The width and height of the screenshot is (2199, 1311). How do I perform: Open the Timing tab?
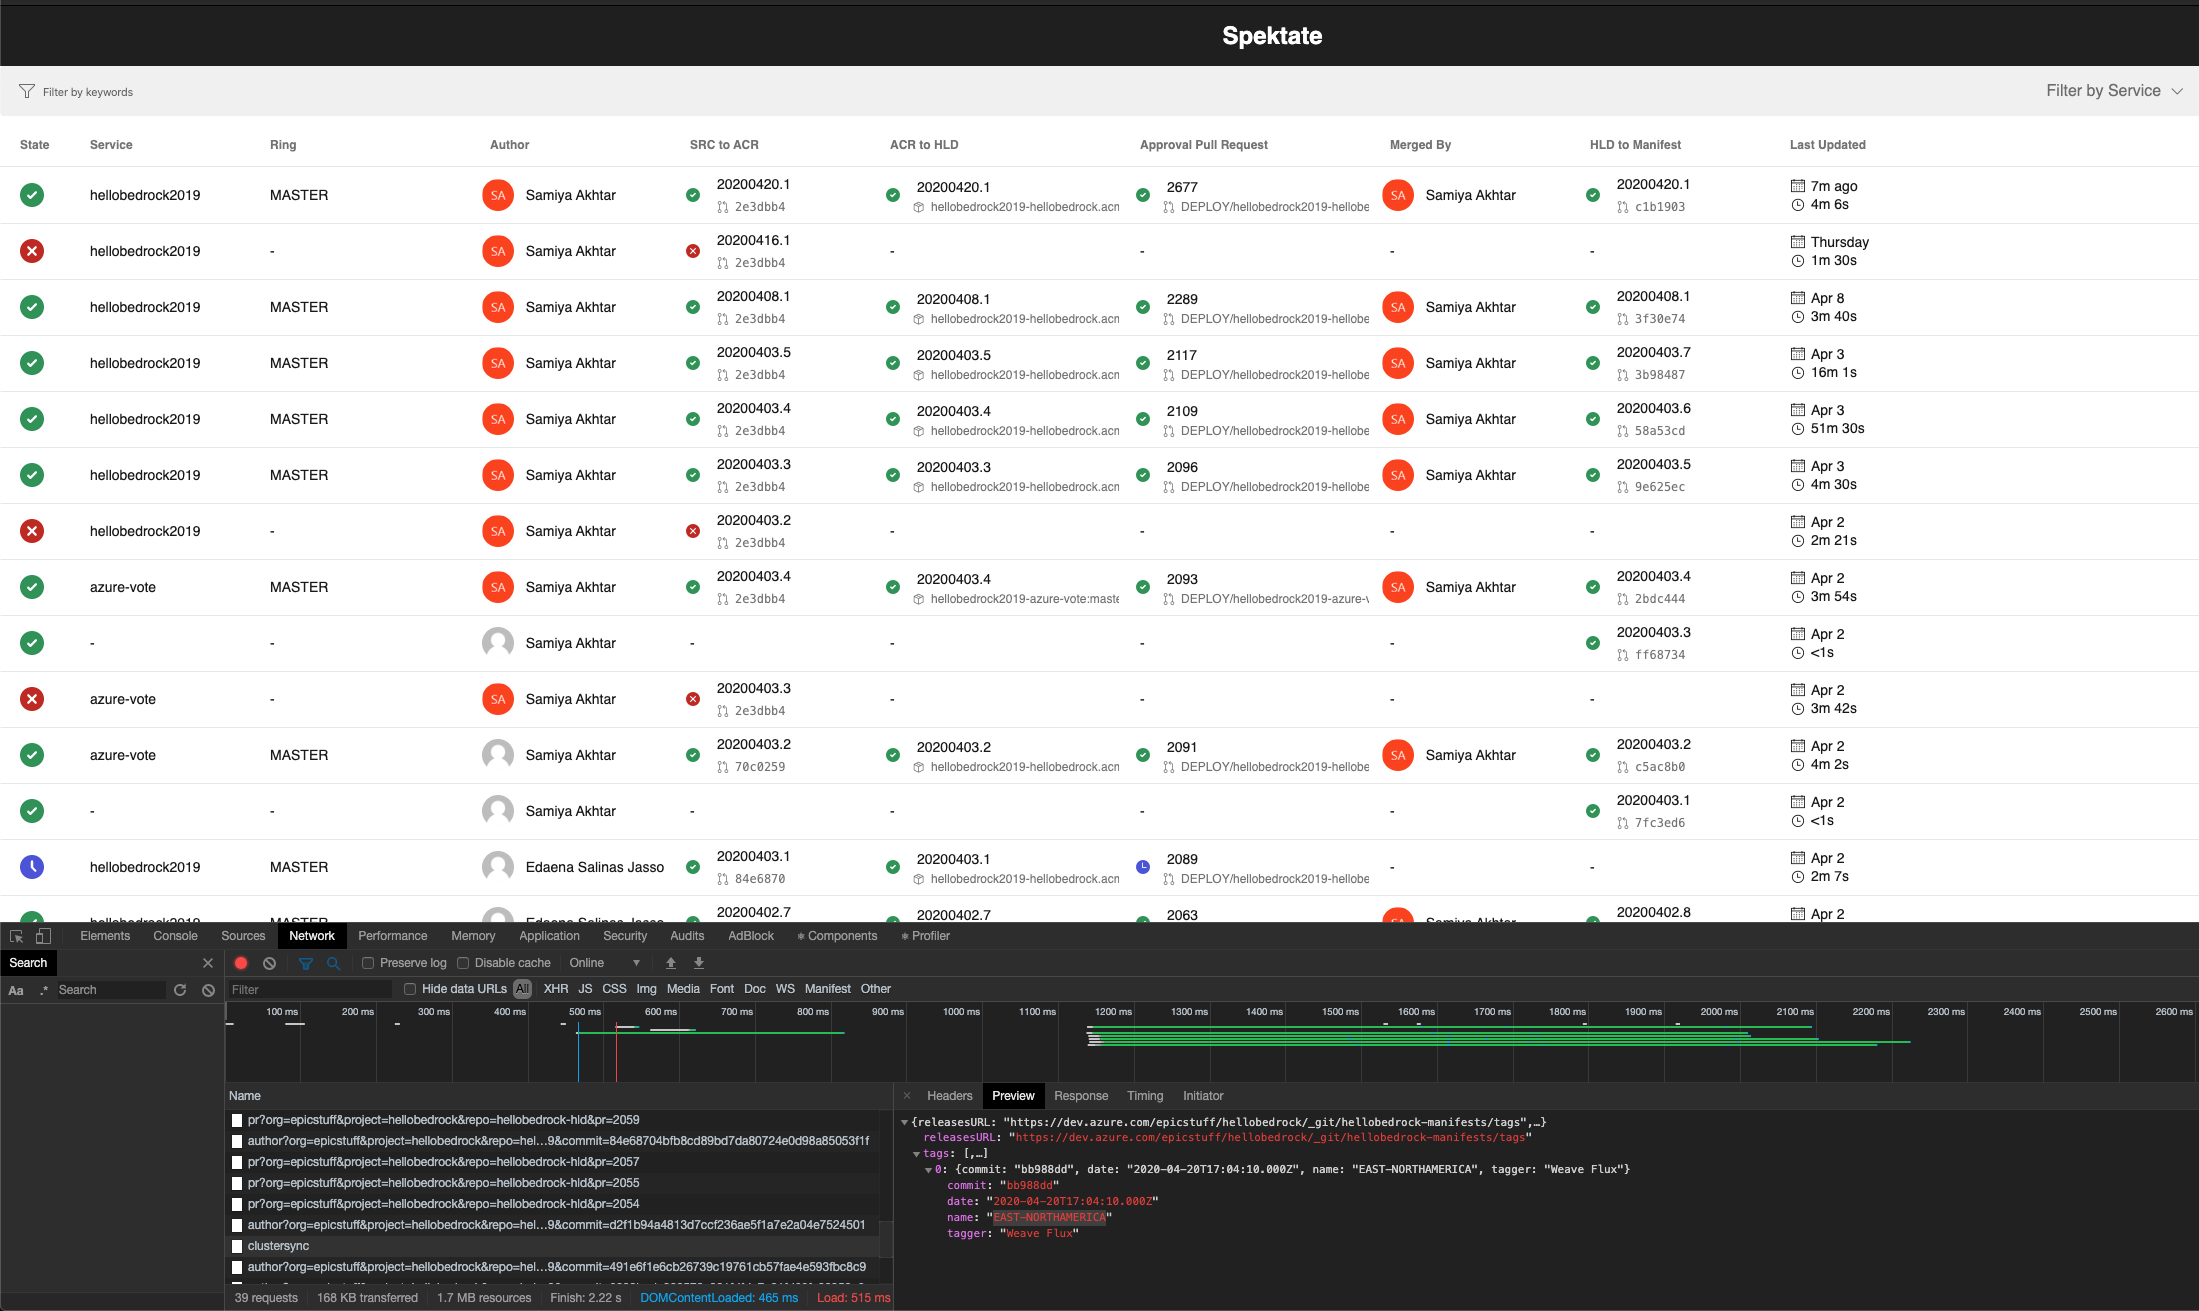point(1145,1096)
